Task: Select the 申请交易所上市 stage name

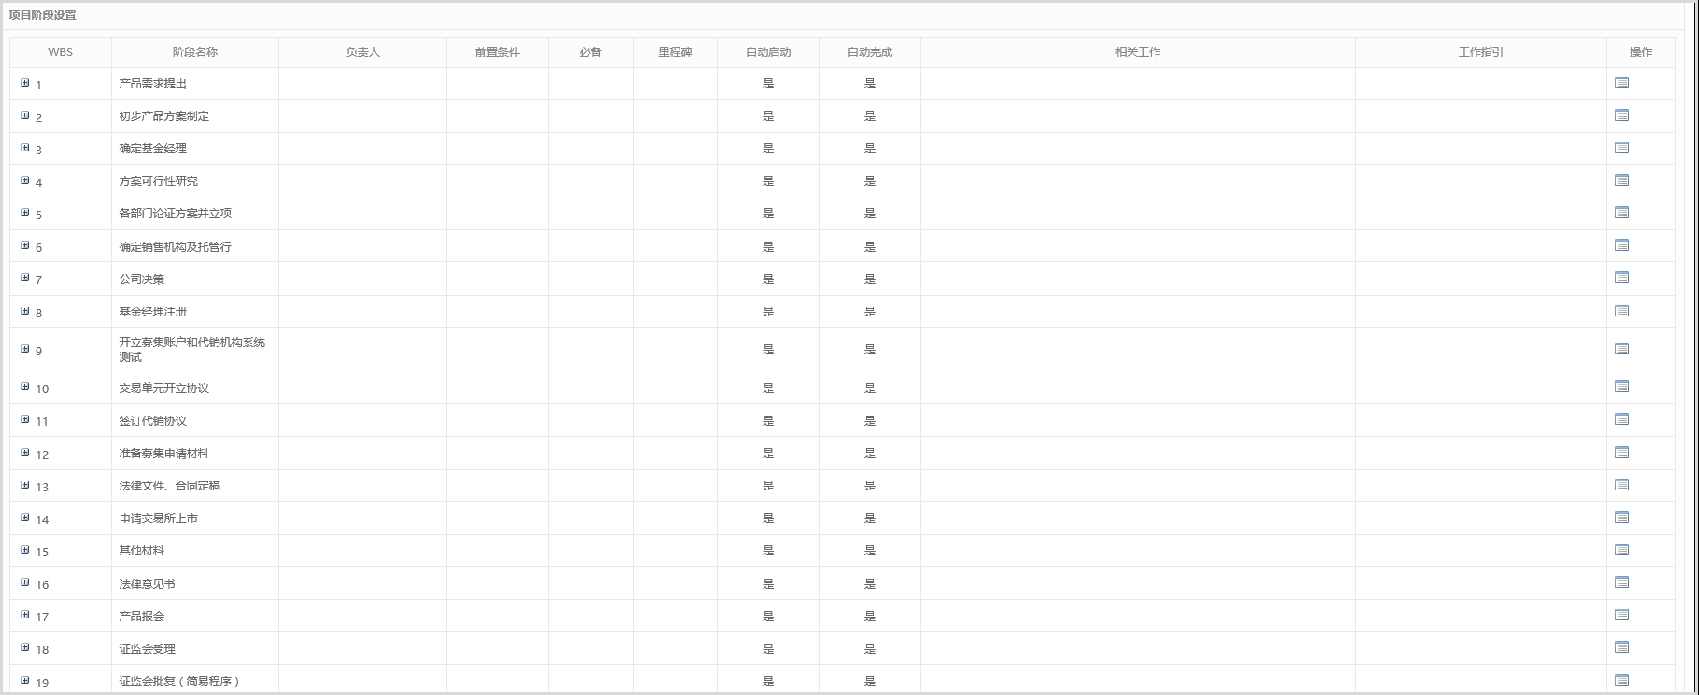Action: click(158, 518)
